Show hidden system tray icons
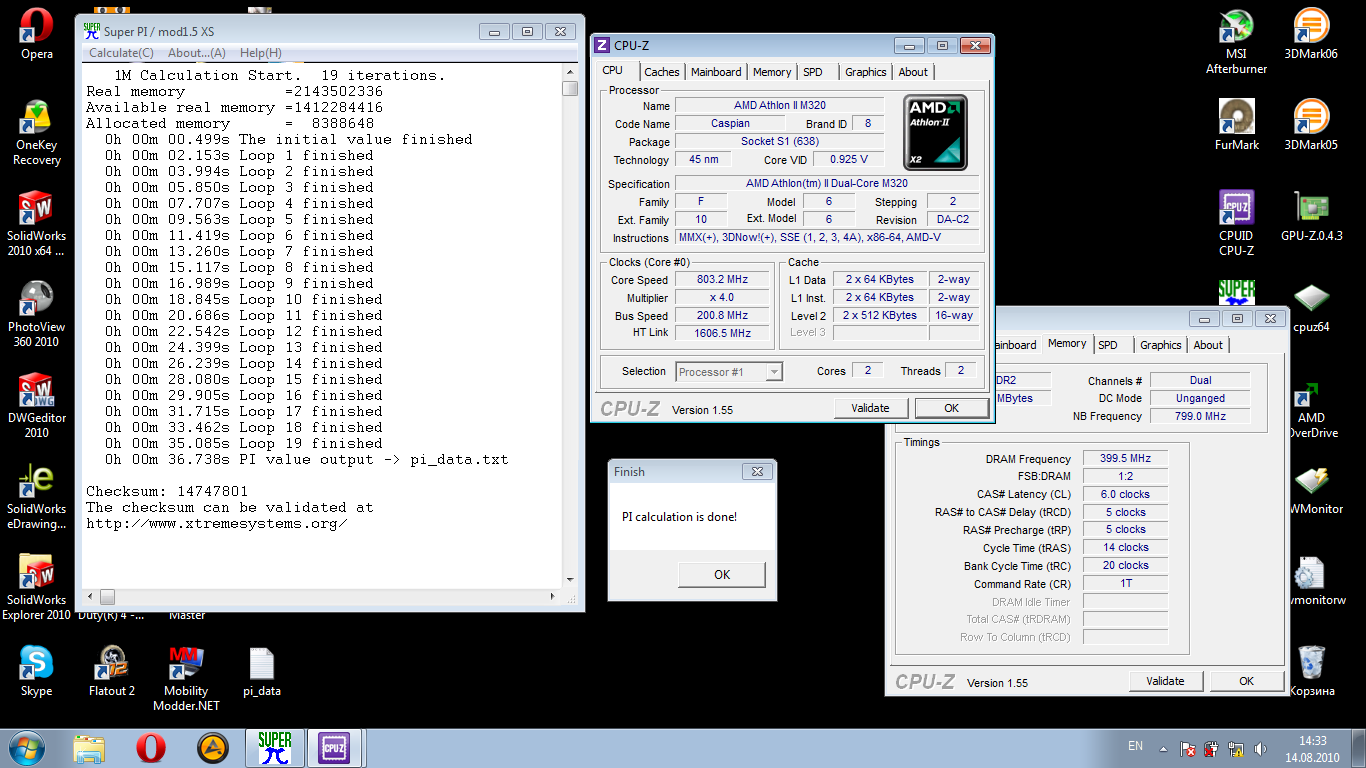 (x=1163, y=748)
